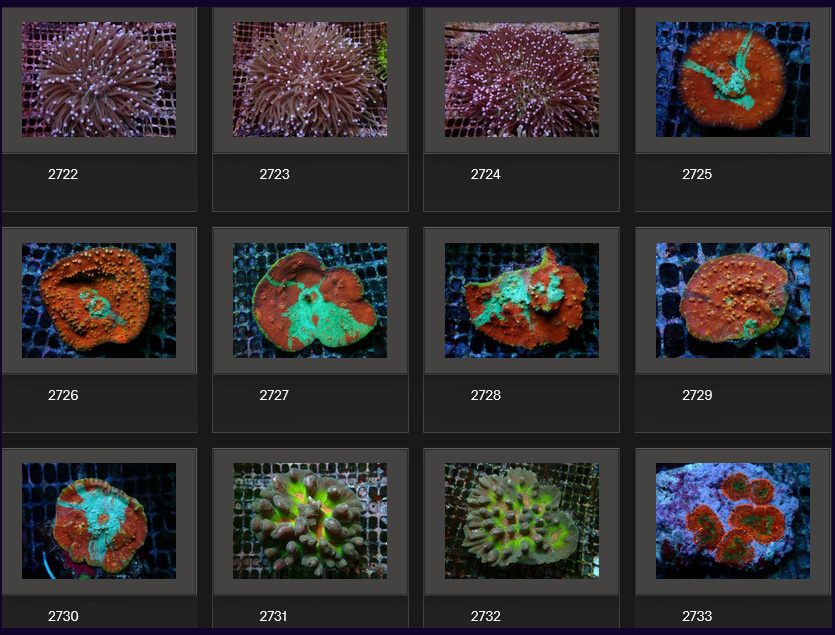Open coral thumbnail numbered 2722

[x=99, y=79]
